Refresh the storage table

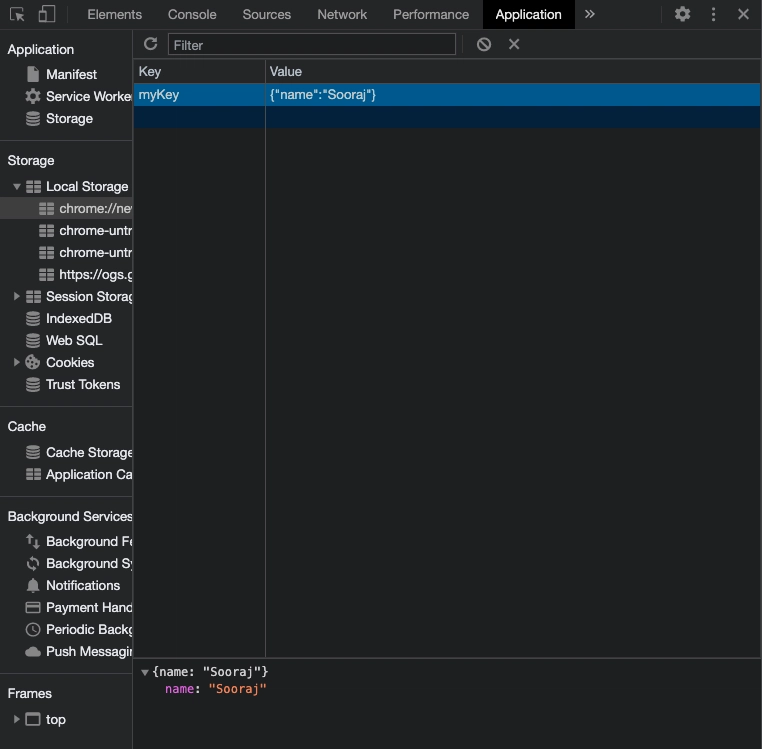[151, 44]
